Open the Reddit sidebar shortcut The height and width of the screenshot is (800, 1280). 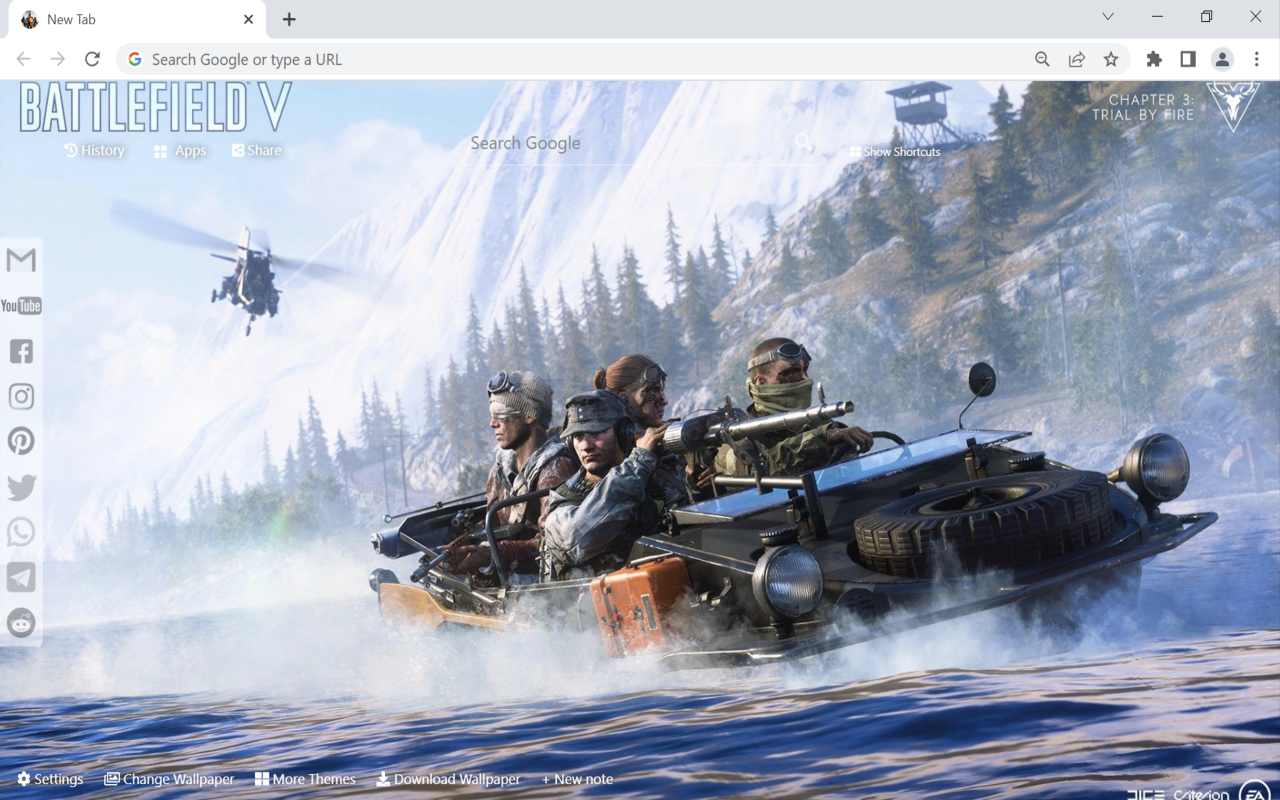[x=21, y=622]
